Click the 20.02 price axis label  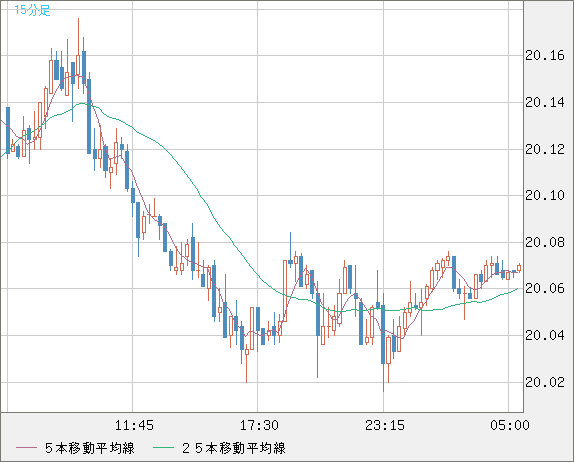[x=545, y=382]
